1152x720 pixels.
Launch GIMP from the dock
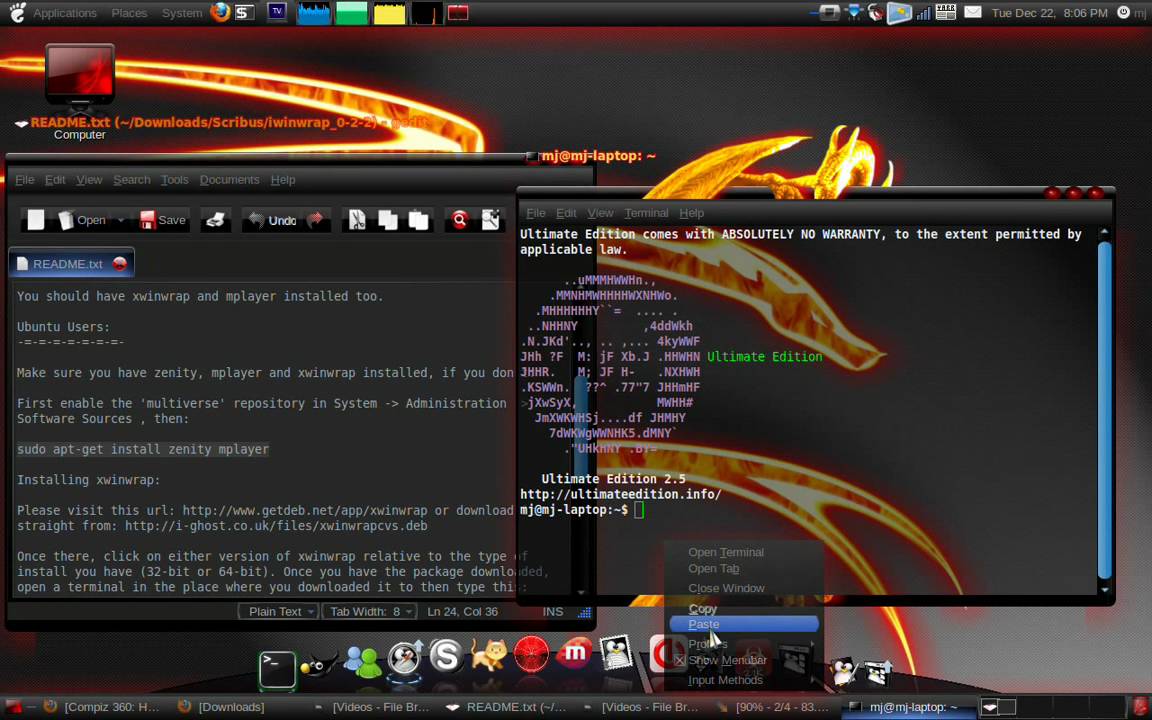click(x=318, y=664)
